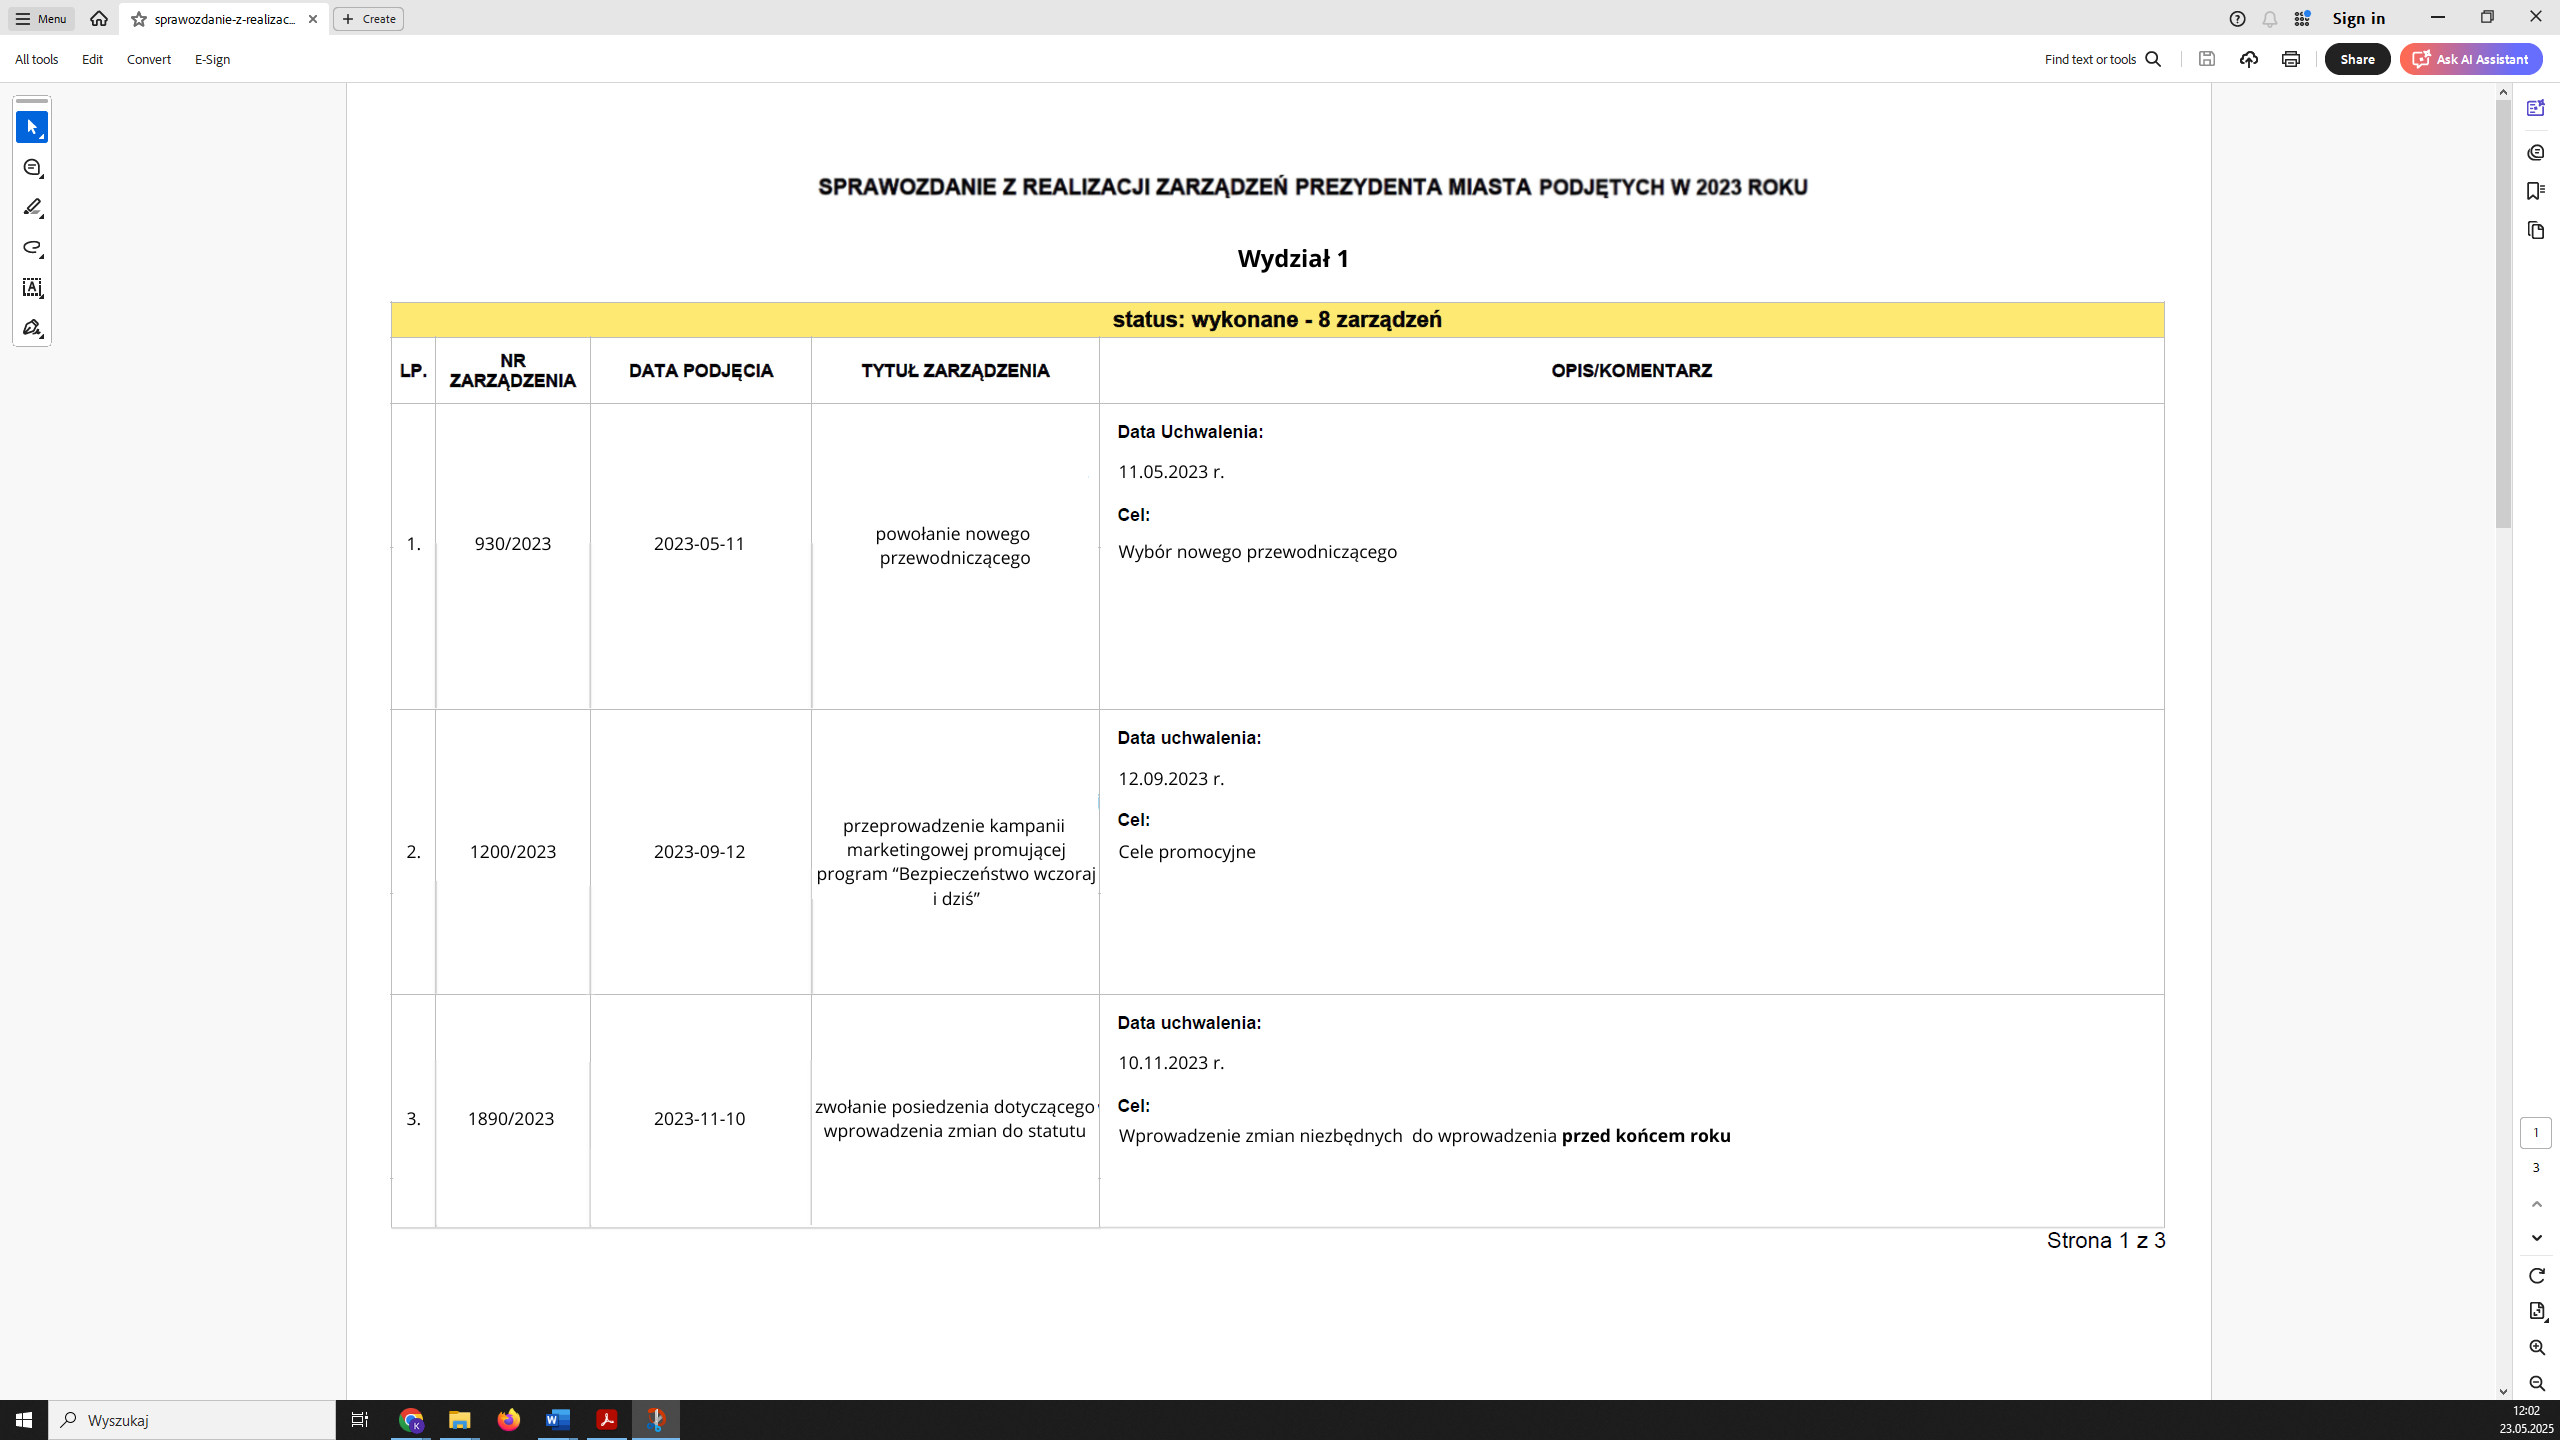Star the sprawozdanie document tab
The image size is (2560, 1440).
139,19
